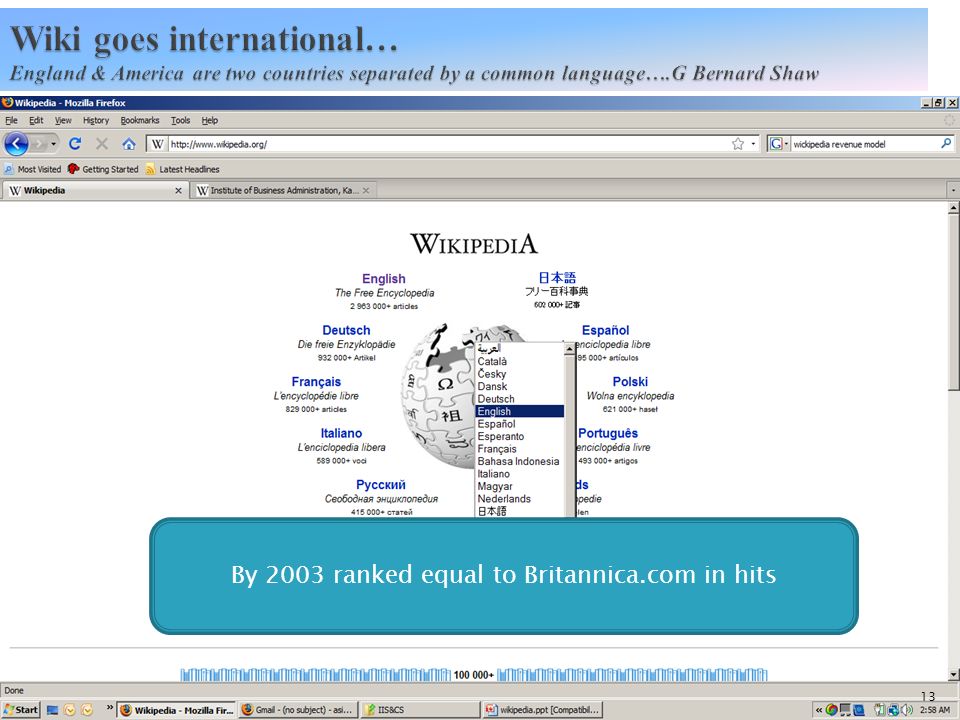Click page scrollbar down arrow

click(953, 675)
